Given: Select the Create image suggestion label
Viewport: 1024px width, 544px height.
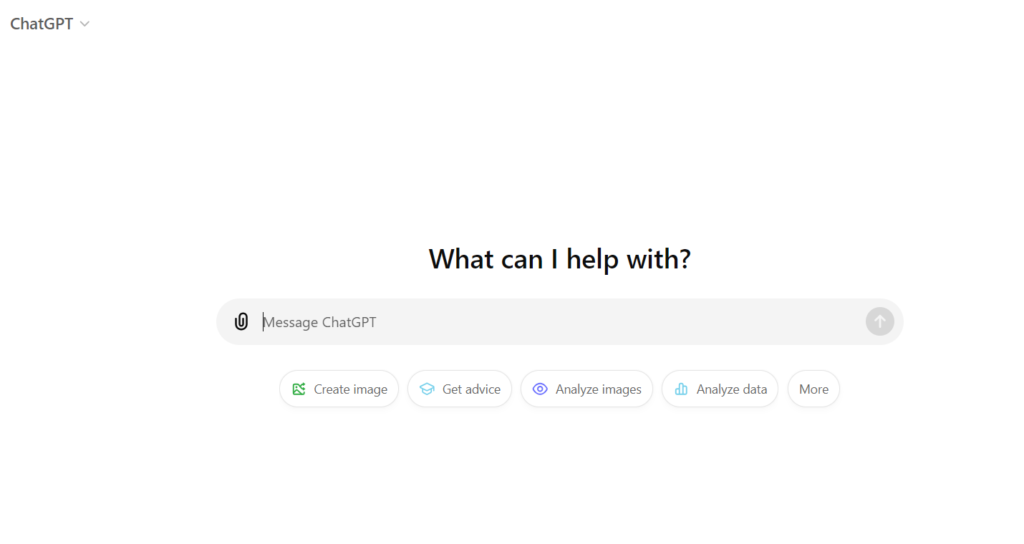Looking at the screenshot, I should [350, 389].
